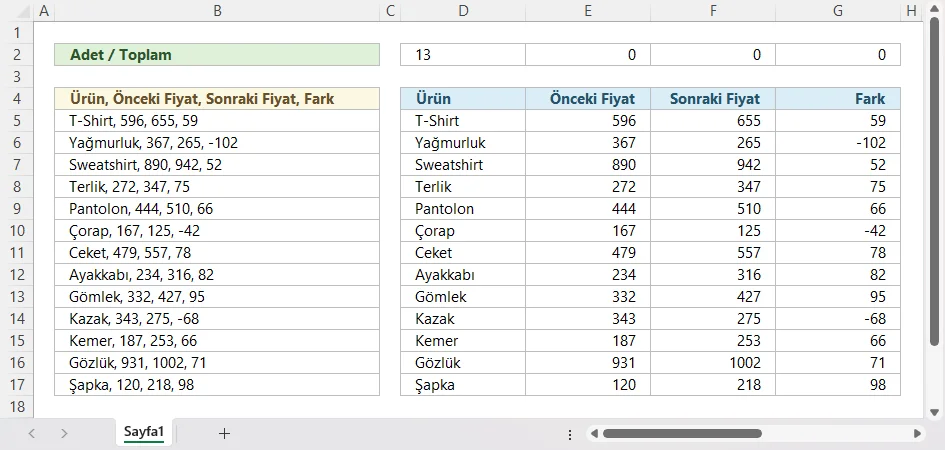Add a new sheet with plus button
945x450 pixels.
pos(224,433)
